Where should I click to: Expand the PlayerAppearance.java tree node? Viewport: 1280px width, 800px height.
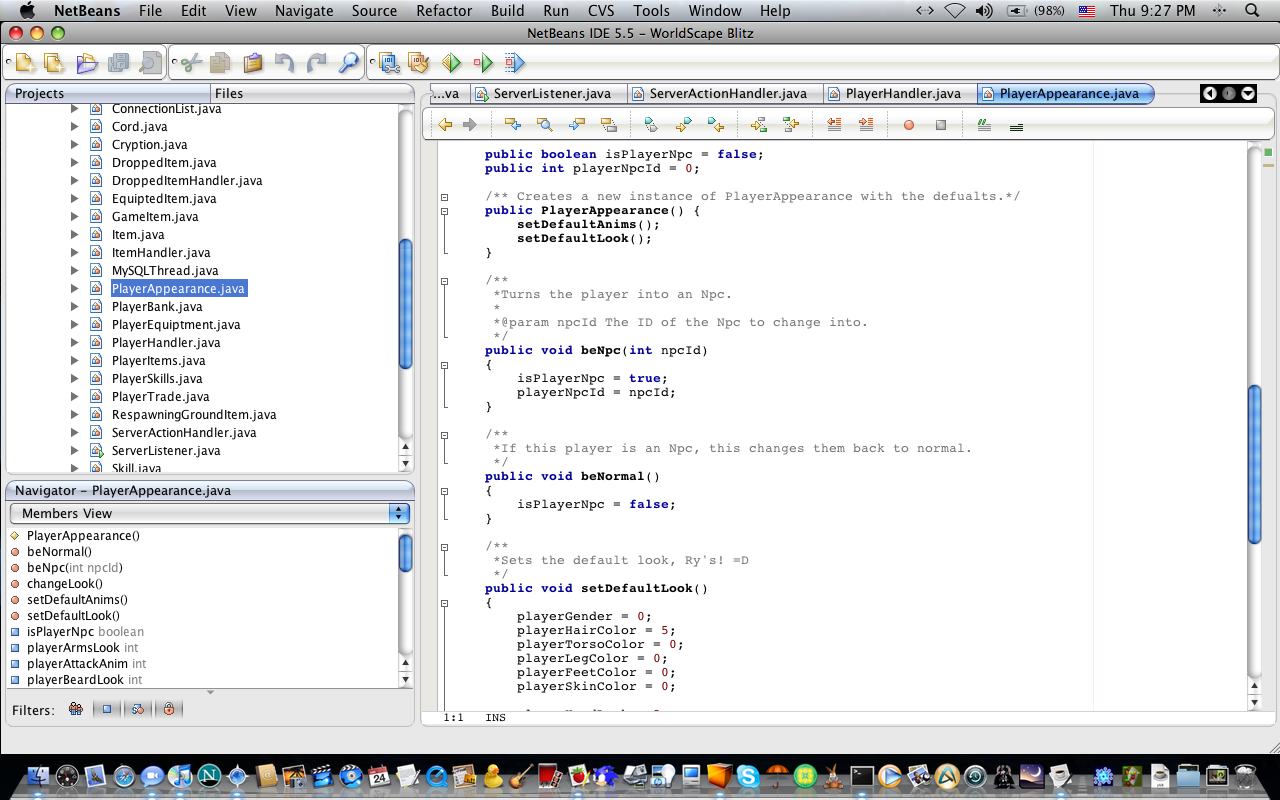point(74,289)
